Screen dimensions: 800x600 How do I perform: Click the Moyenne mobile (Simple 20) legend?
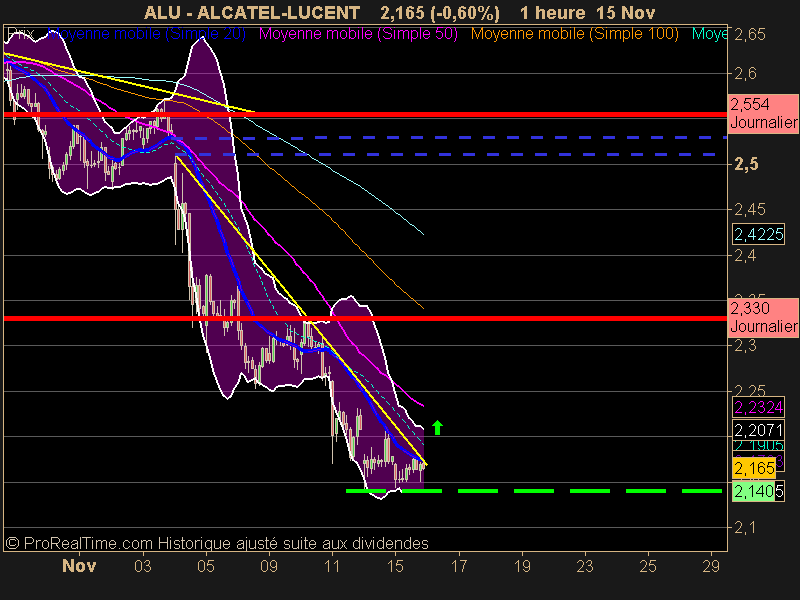[x=146, y=34]
